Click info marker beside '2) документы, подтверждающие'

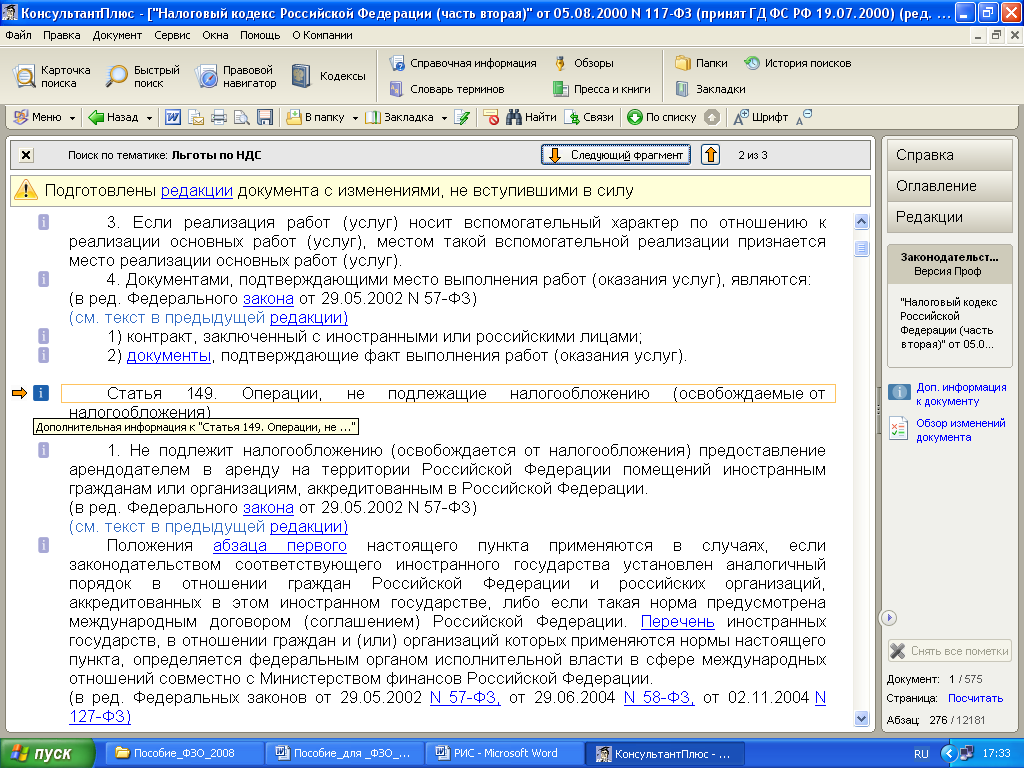pos(43,355)
